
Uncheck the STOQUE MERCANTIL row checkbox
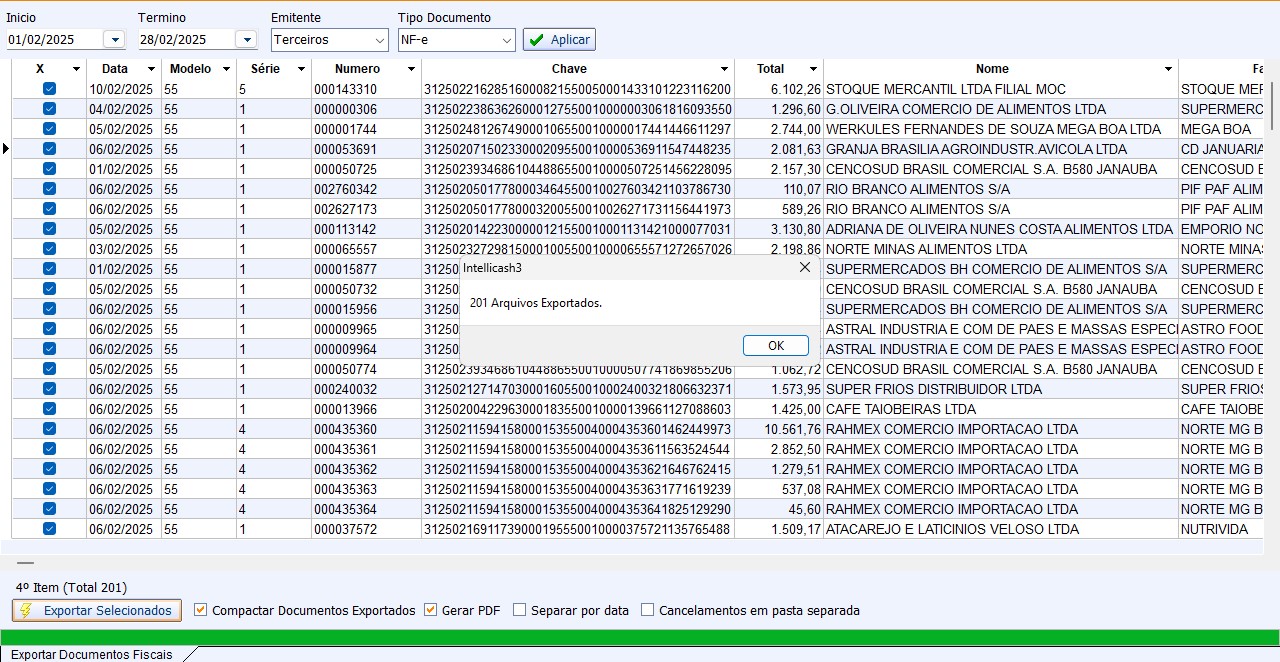[x=49, y=89]
